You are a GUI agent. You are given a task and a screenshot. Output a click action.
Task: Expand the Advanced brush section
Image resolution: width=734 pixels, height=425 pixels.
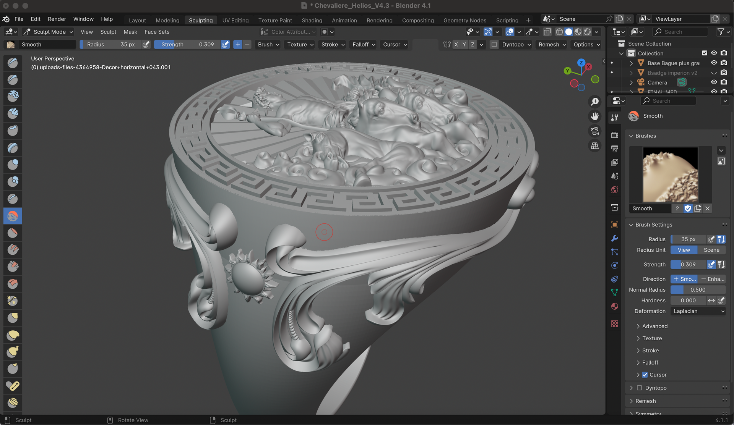click(x=655, y=326)
